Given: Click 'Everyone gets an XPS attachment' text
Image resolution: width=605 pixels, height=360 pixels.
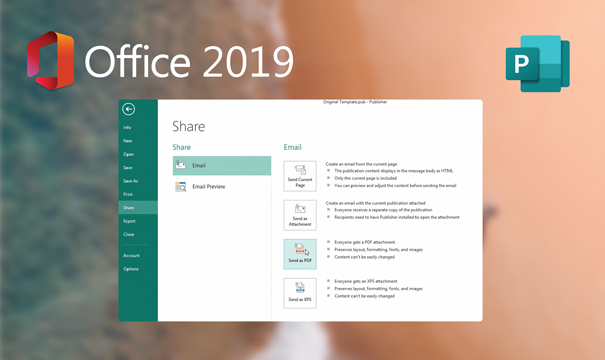Looking at the screenshot, I should coord(365,281).
